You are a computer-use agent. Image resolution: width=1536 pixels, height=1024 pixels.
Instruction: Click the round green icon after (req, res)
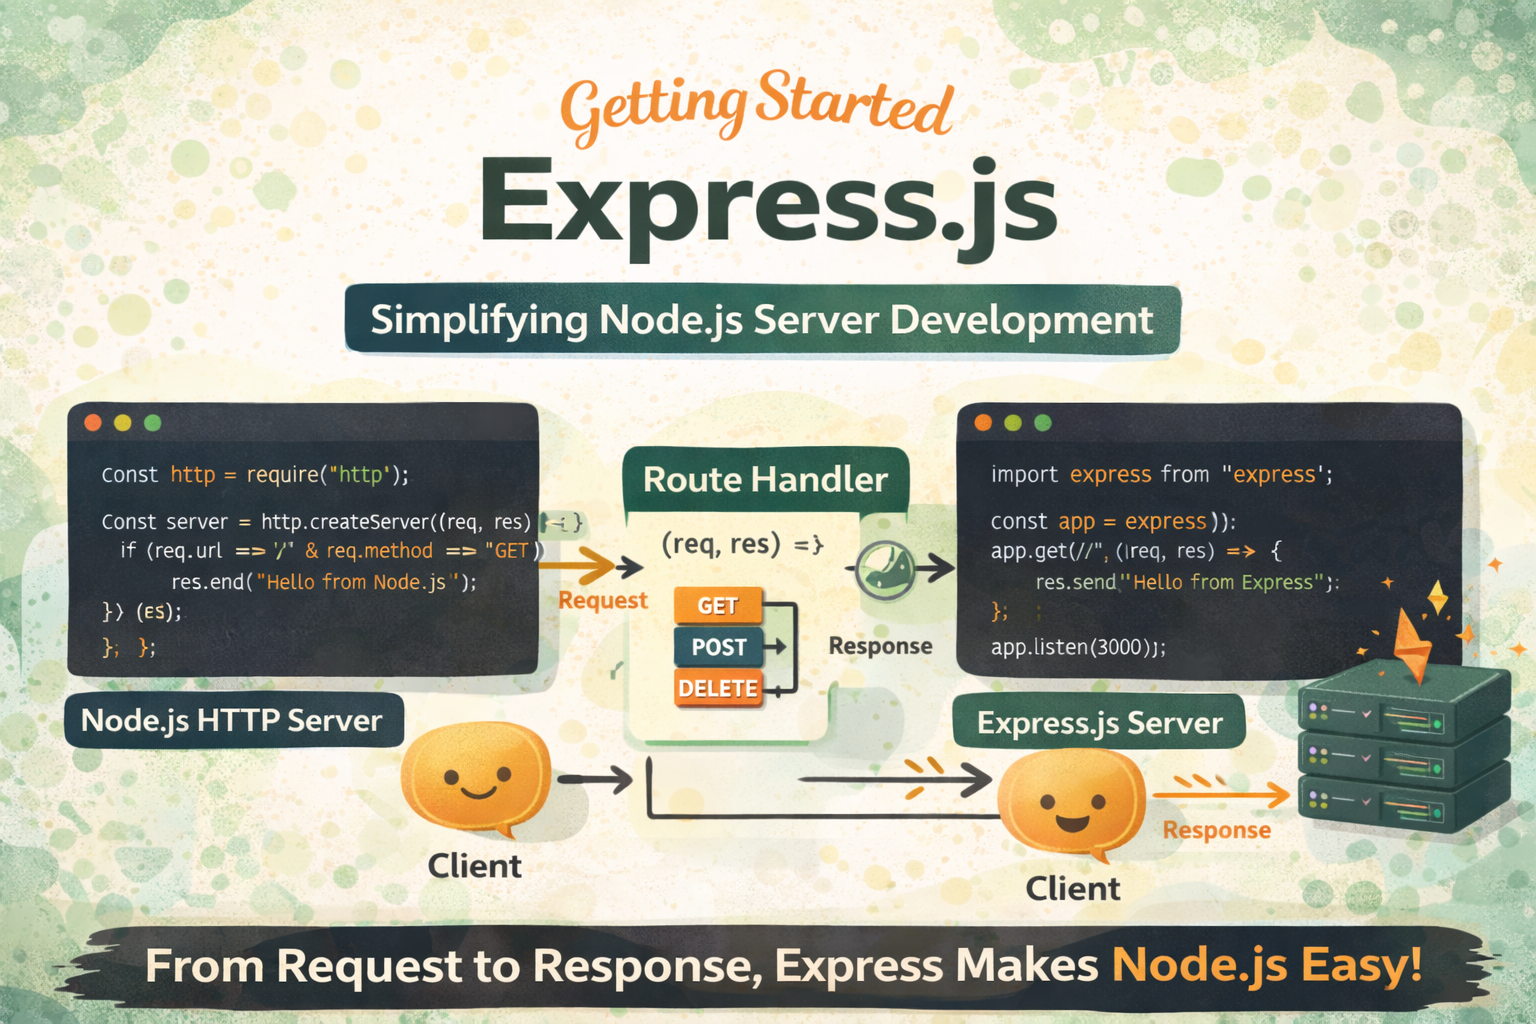(885, 570)
